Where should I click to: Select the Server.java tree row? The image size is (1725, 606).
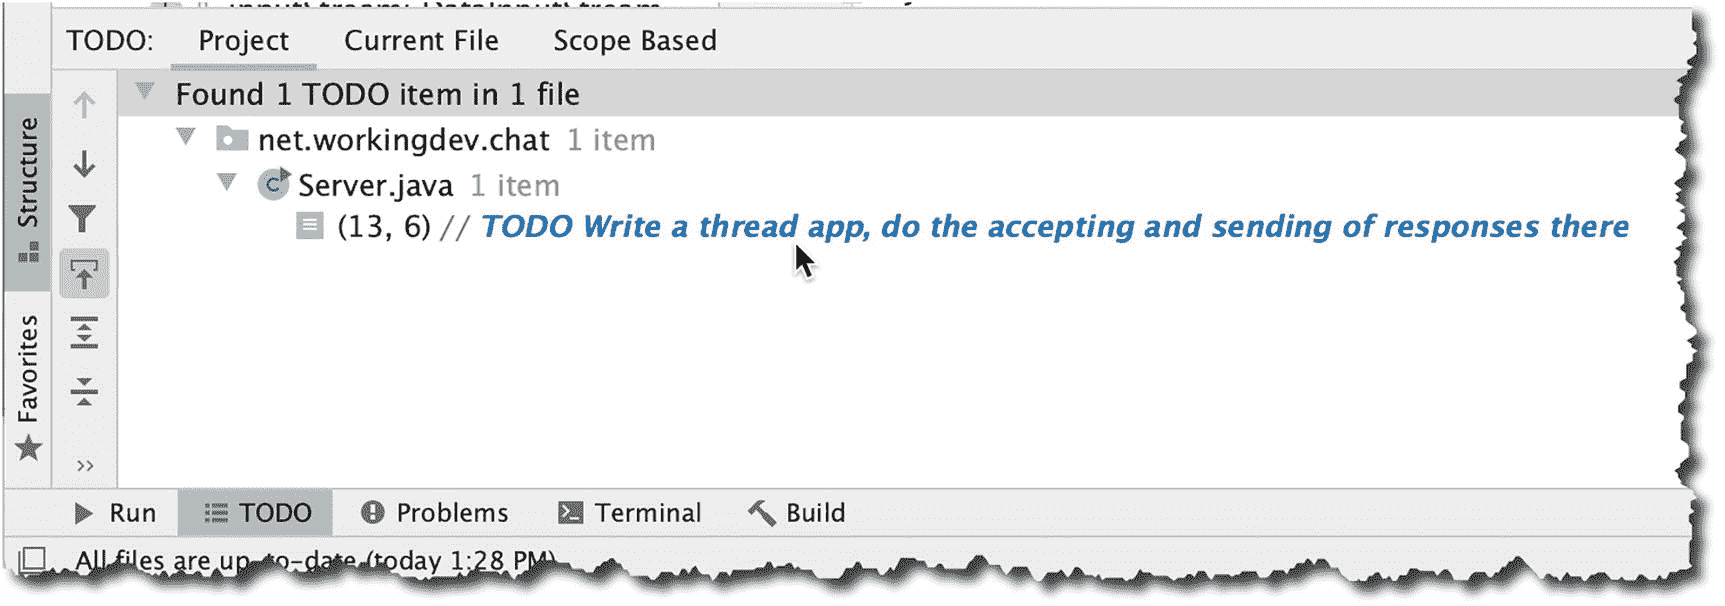(897, 186)
